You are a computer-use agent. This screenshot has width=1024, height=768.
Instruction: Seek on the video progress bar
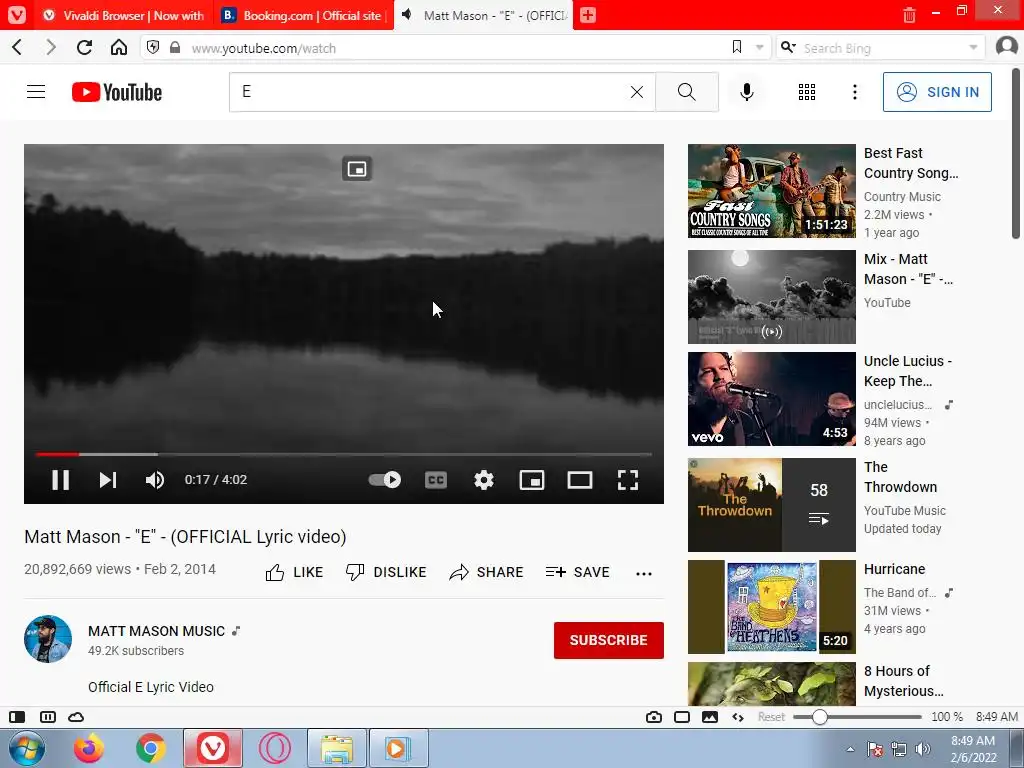[344, 454]
